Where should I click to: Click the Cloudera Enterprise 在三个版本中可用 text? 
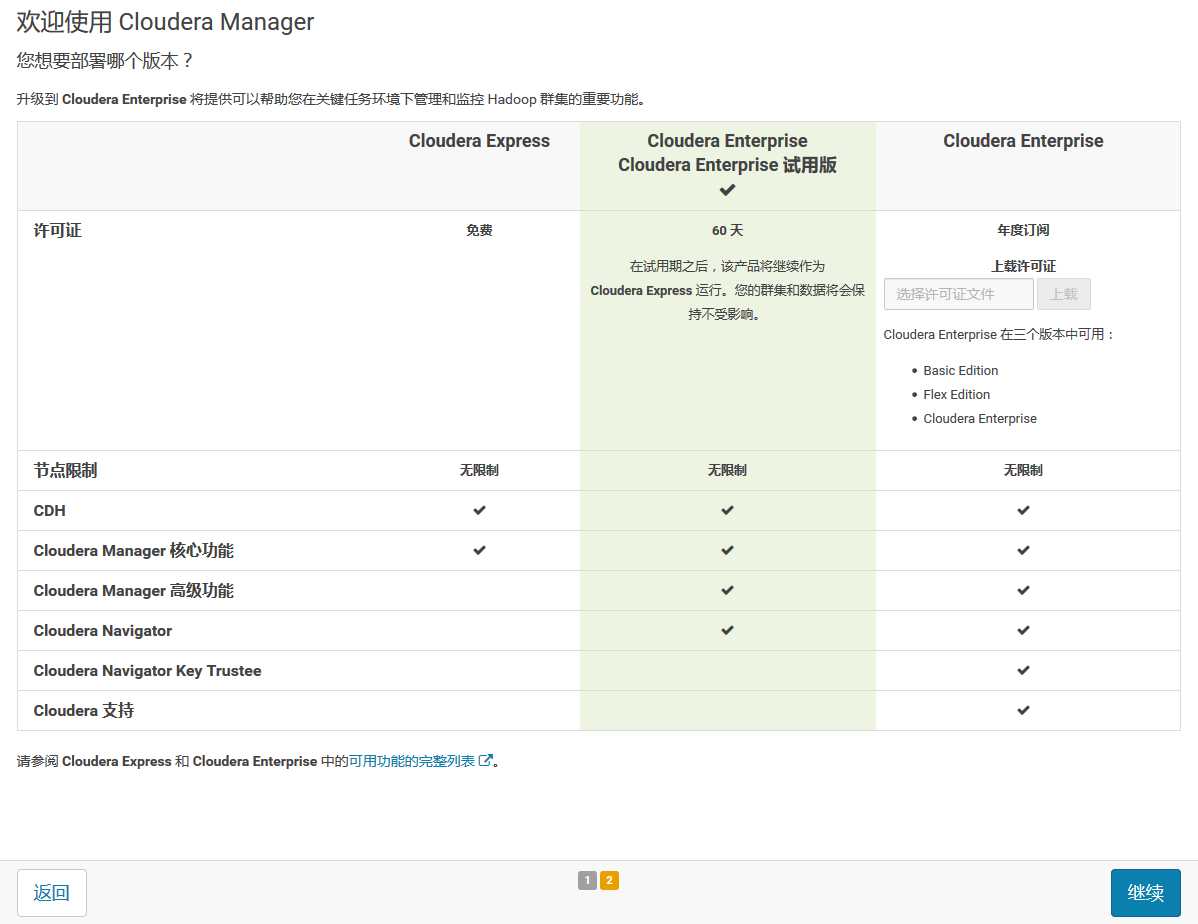[999, 335]
